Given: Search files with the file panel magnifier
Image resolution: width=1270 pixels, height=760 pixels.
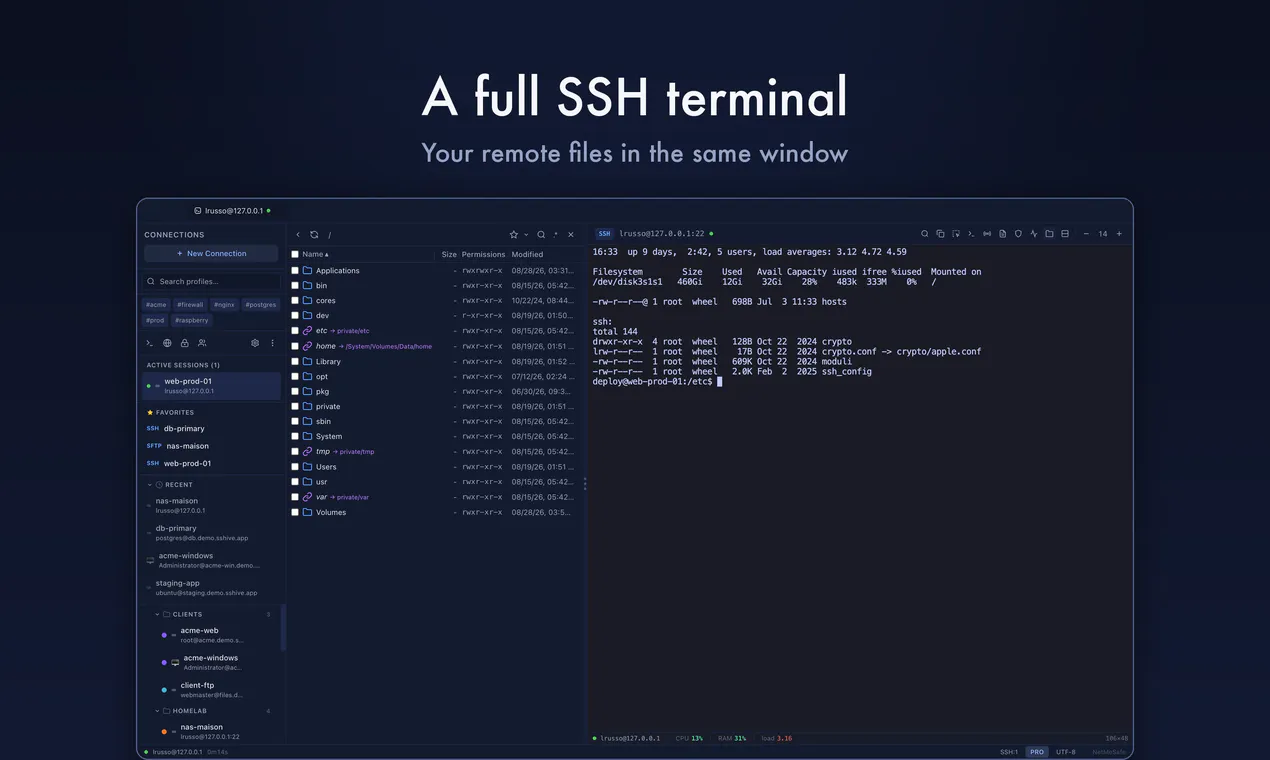Looking at the screenshot, I should coord(541,235).
